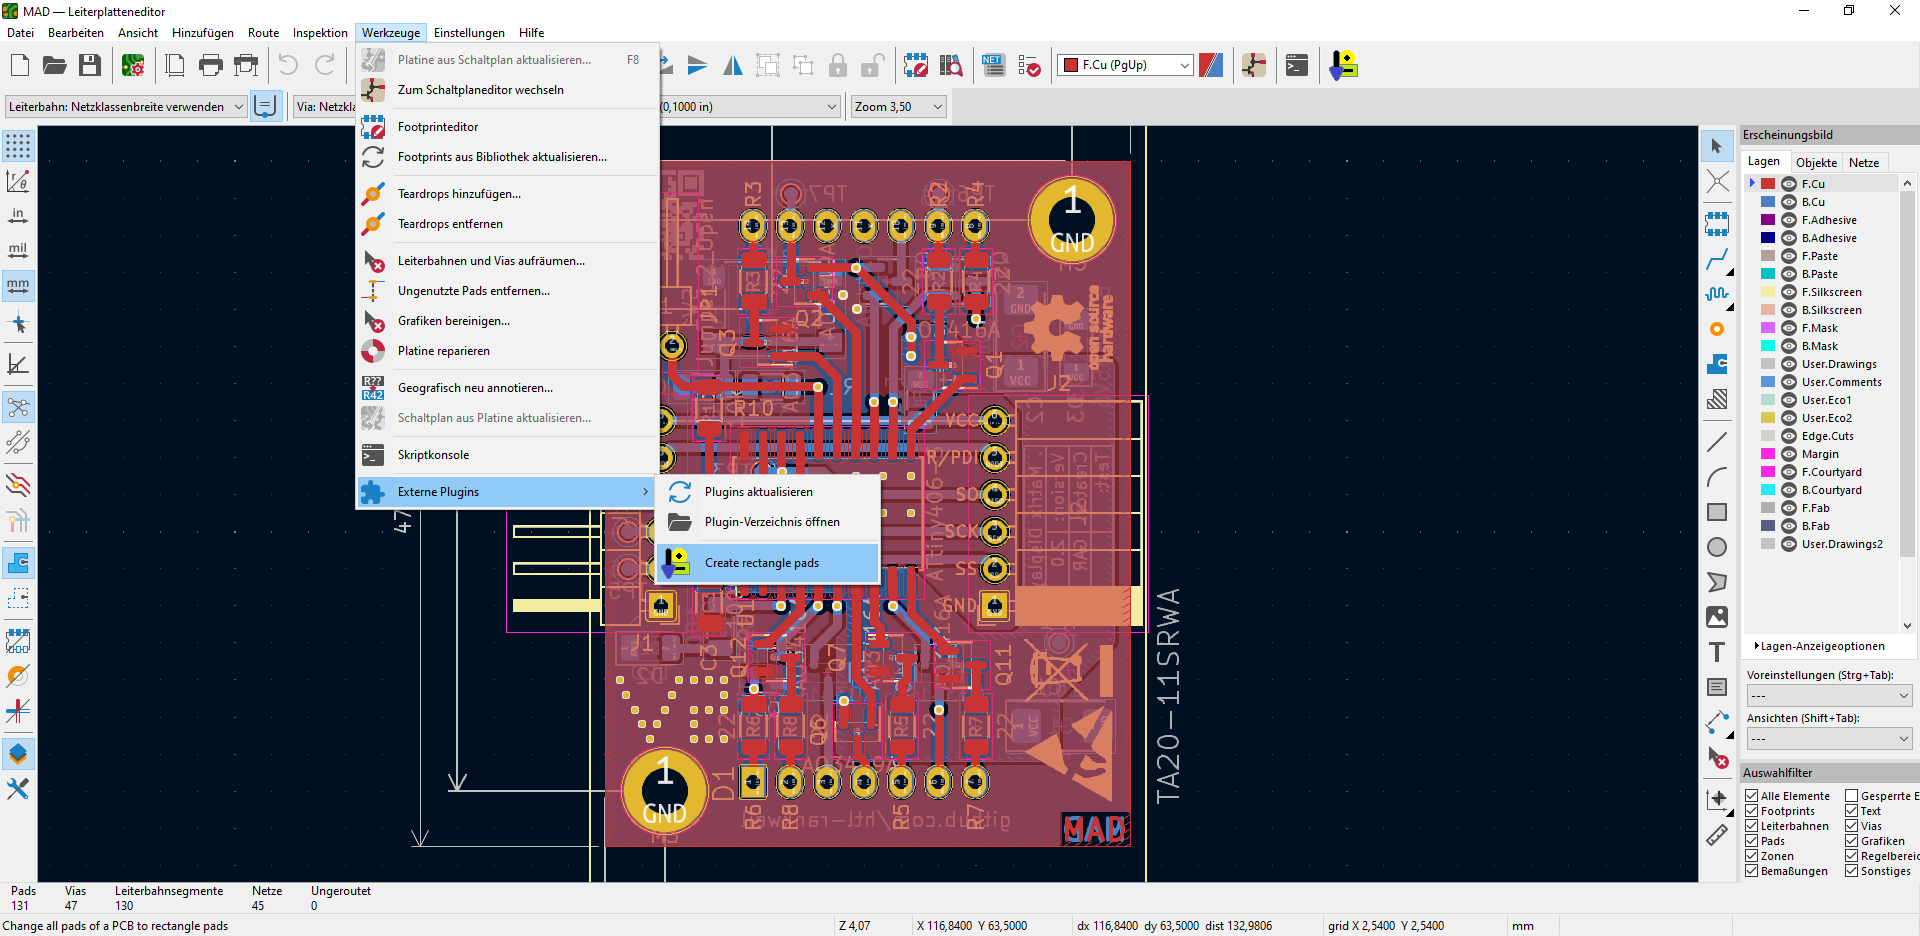This screenshot has width=1920, height=936.
Task: Uncheck the Footprints selection filter
Action: pos(1752,811)
